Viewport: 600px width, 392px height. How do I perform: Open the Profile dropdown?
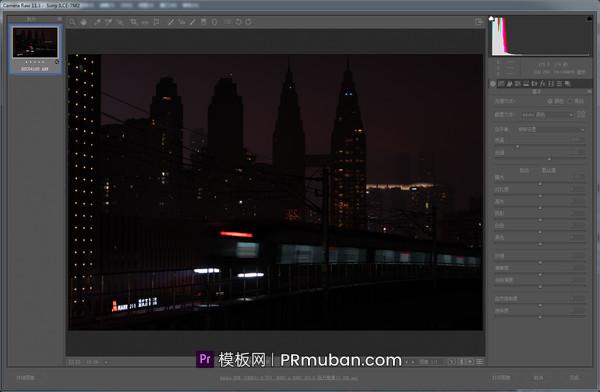[548, 115]
